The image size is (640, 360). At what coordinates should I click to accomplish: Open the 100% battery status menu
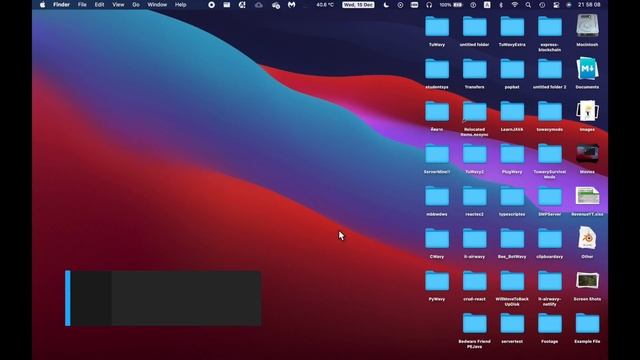click(451, 5)
